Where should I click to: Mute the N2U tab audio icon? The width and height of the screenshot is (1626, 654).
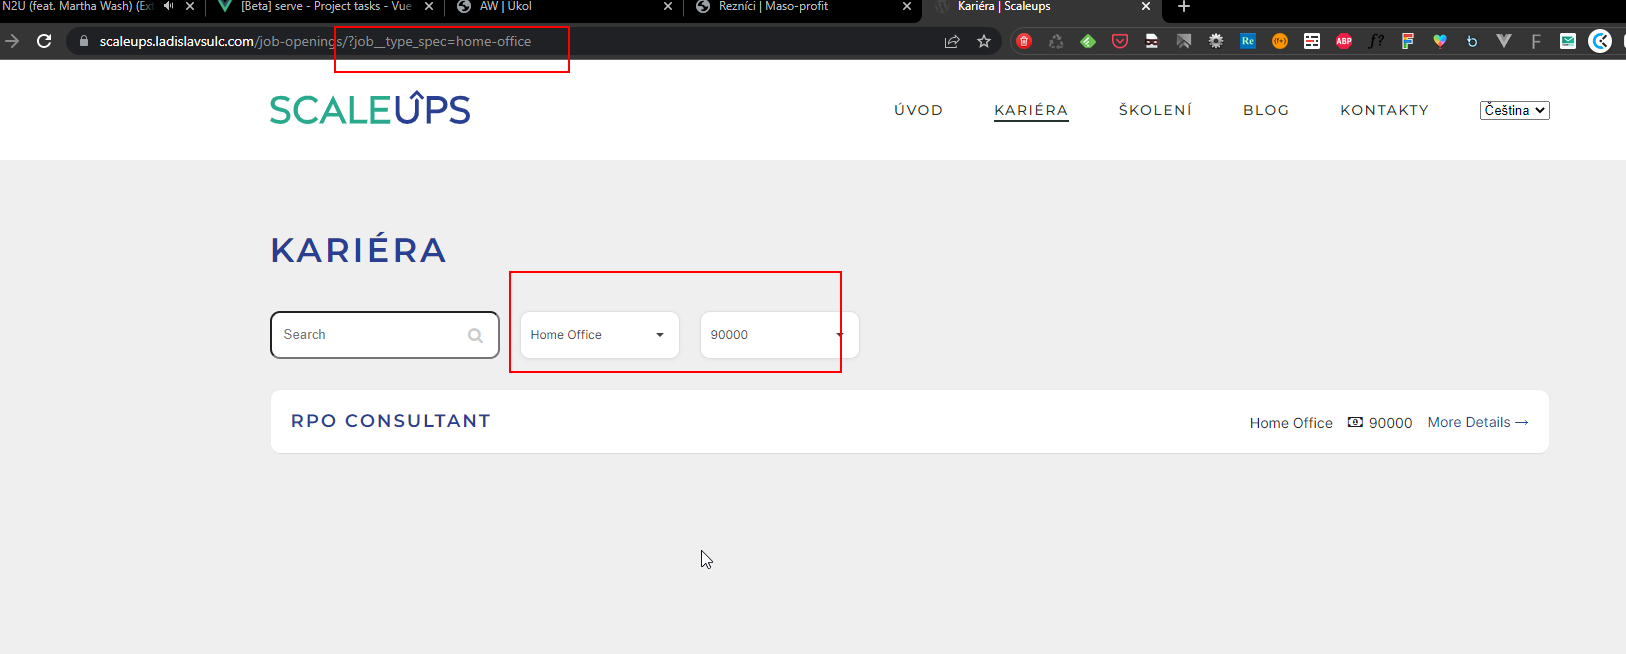[168, 7]
